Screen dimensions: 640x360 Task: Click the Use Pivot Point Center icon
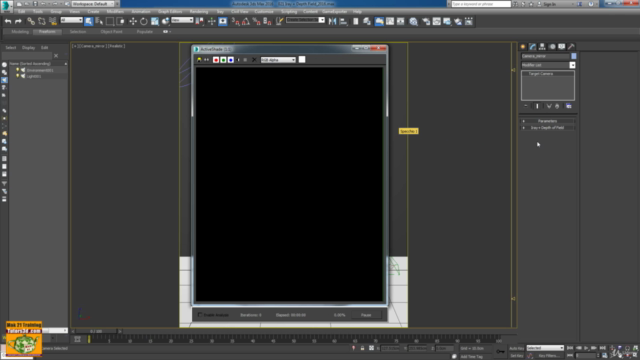pyautogui.click(x=200, y=21)
